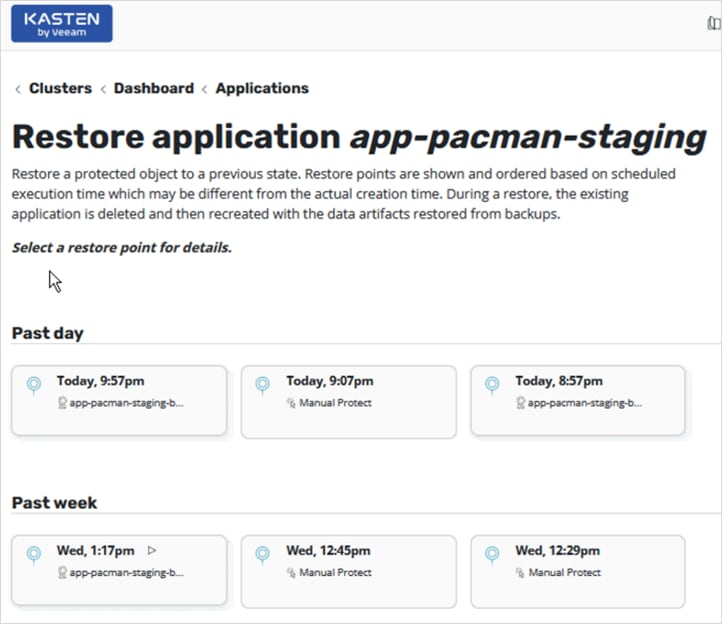The image size is (722, 624).
Task: Click policy badge icon on Today 8:57pm card
Action: pyautogui.click(x=520, y=403)
